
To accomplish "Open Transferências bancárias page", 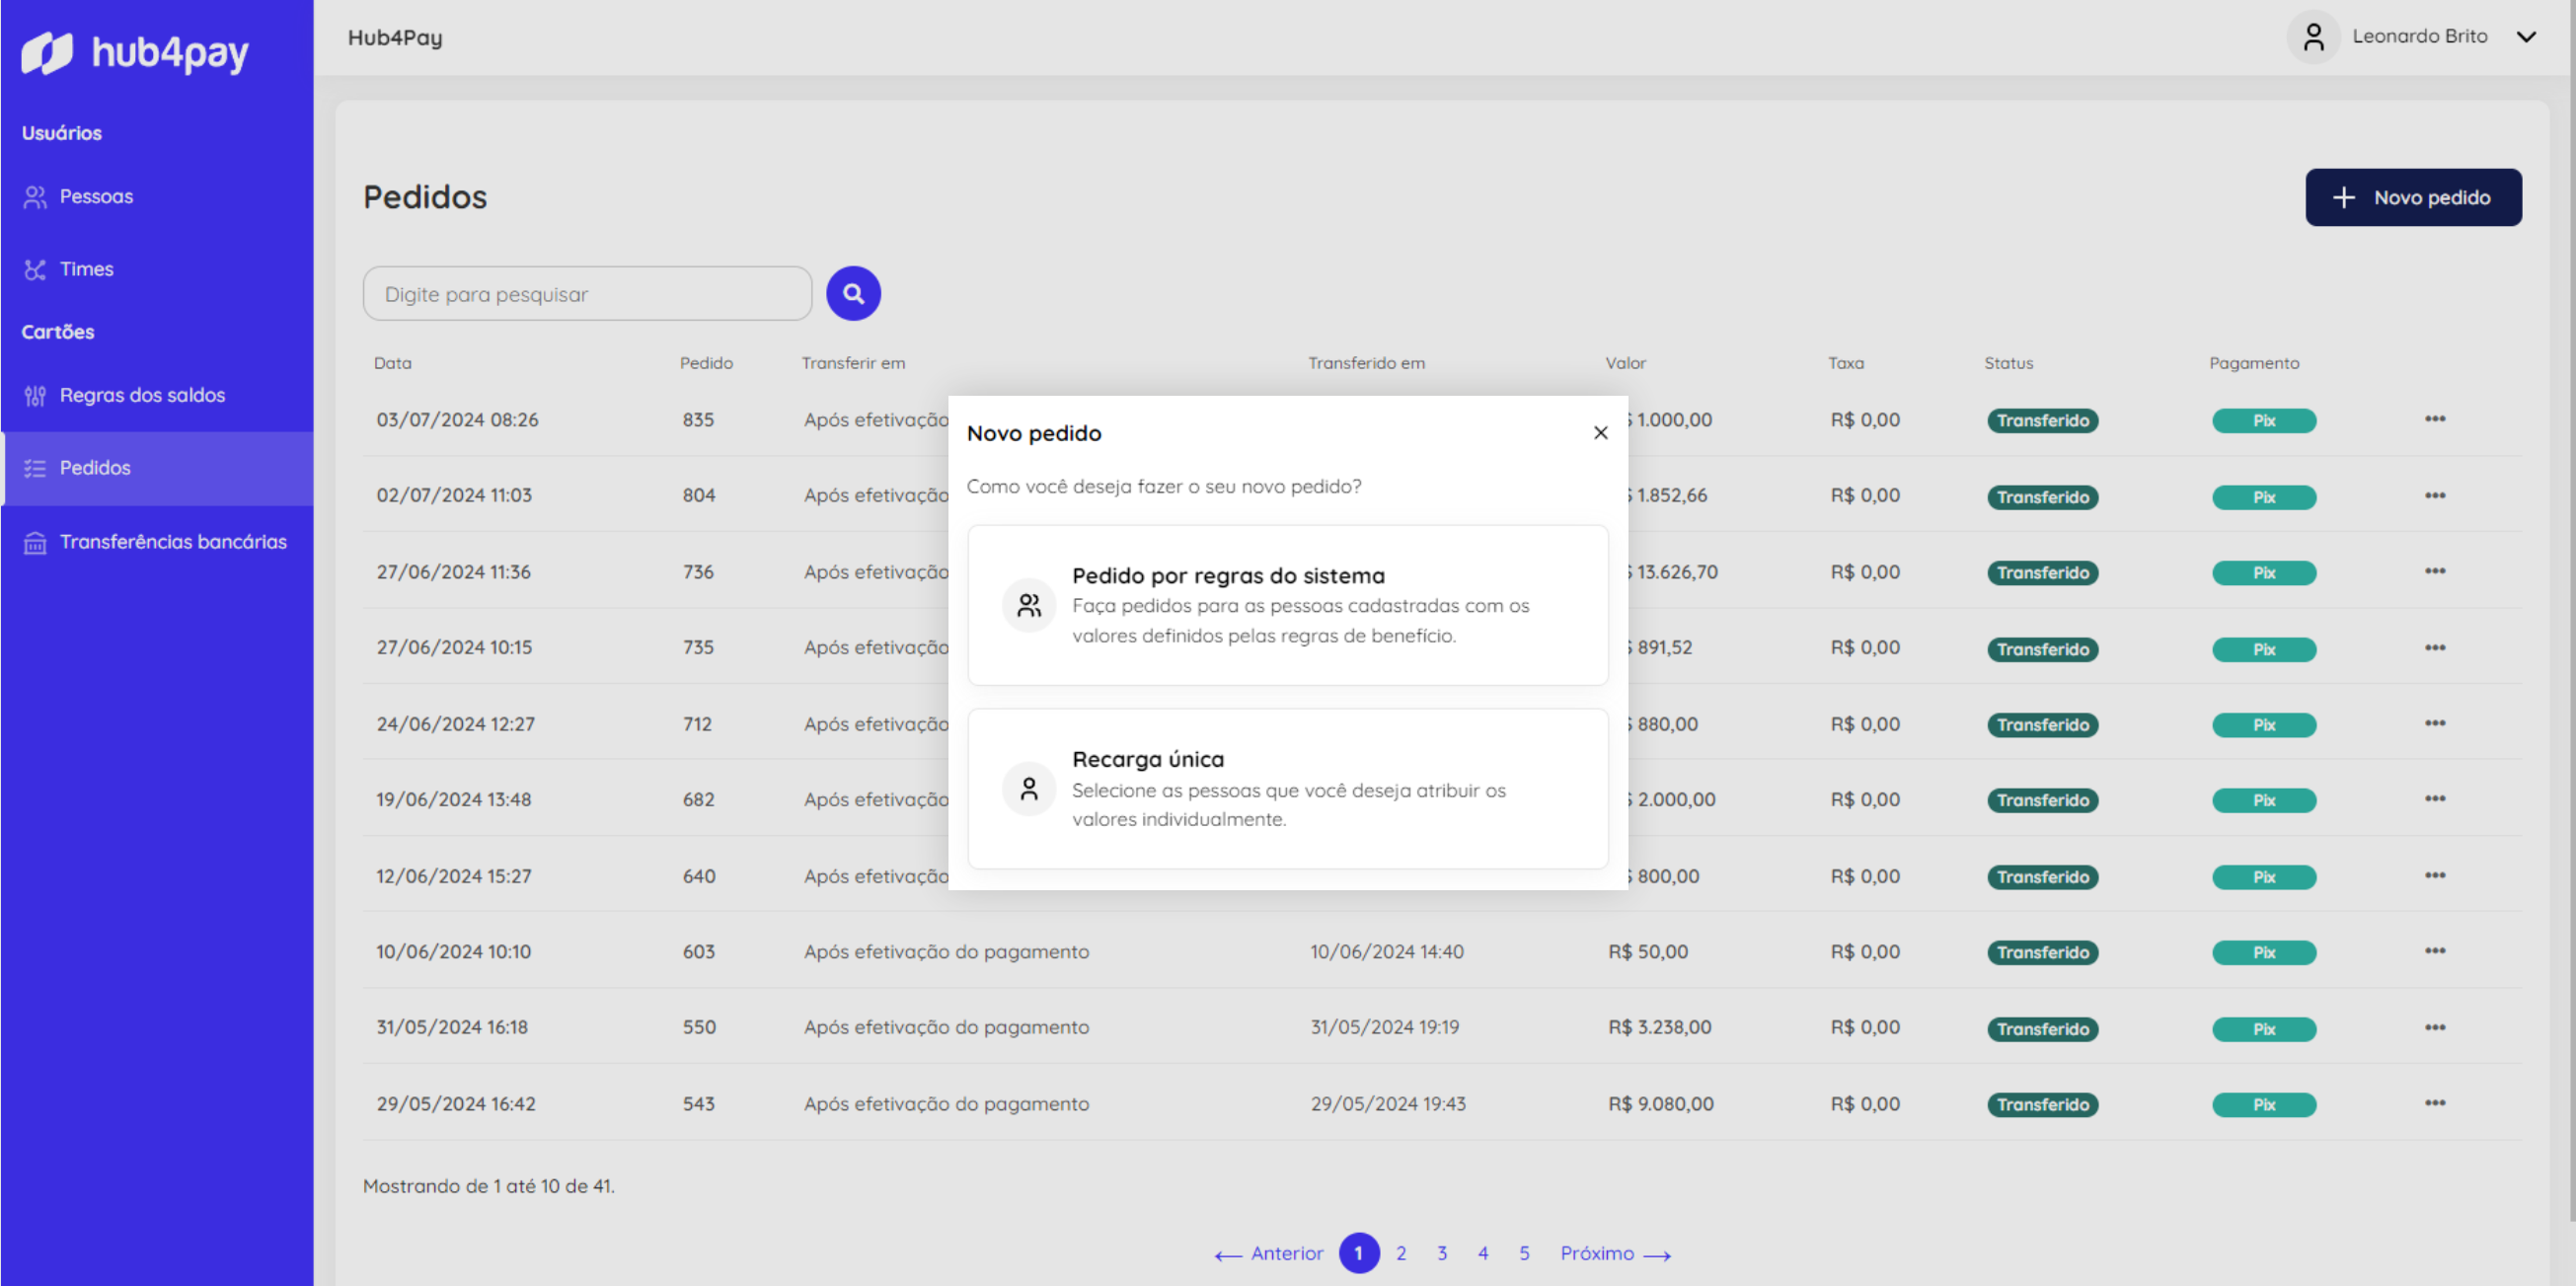I will pos(157,542).
